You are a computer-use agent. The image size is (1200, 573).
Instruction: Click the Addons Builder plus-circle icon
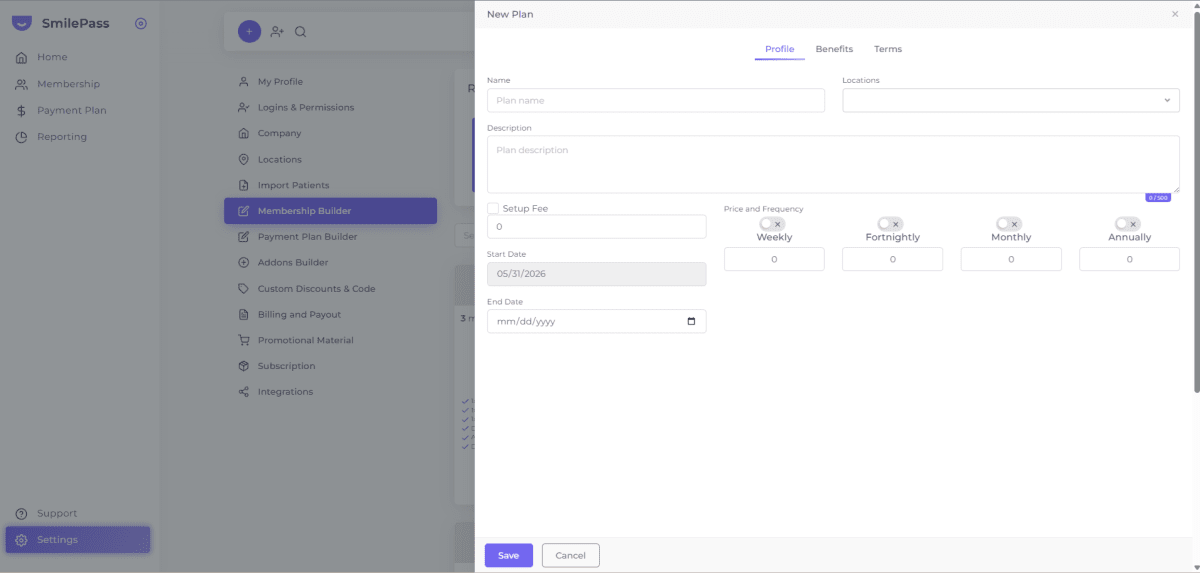[x=243, y=263]
